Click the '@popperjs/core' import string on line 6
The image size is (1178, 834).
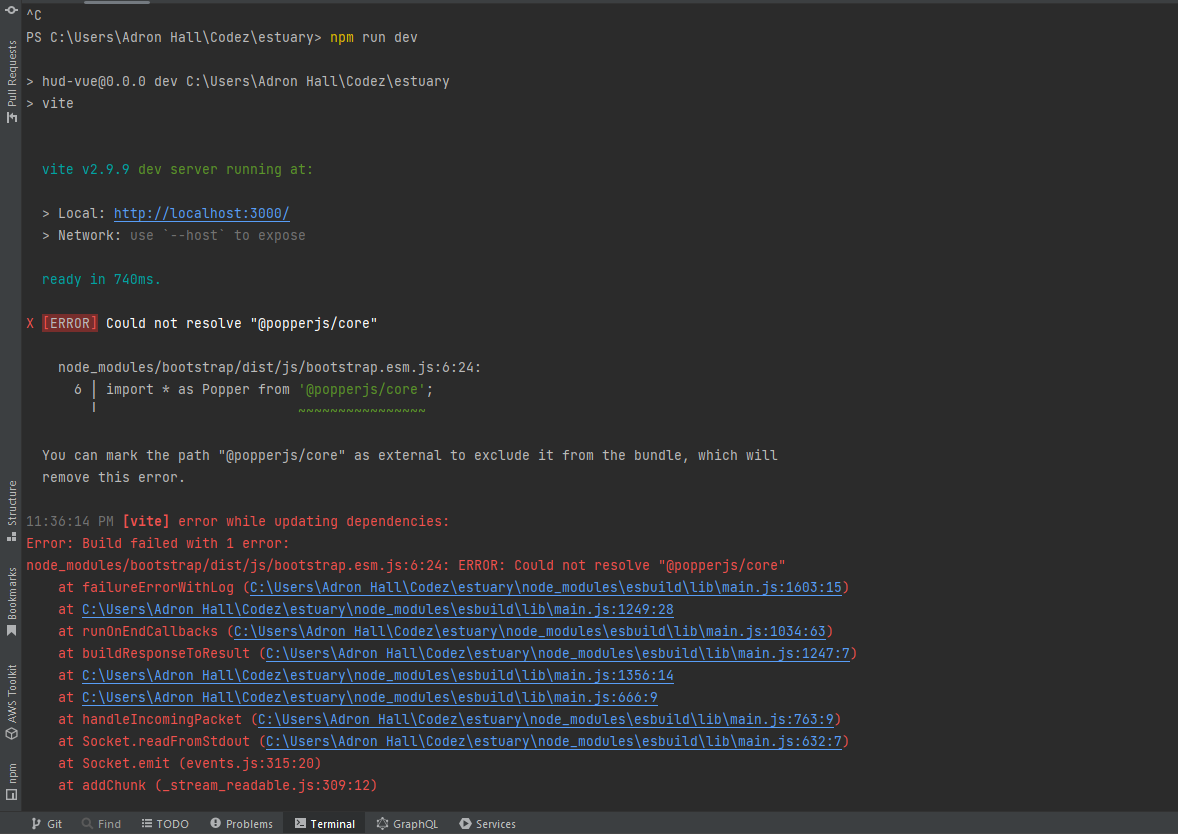click(x=362, y=389)
